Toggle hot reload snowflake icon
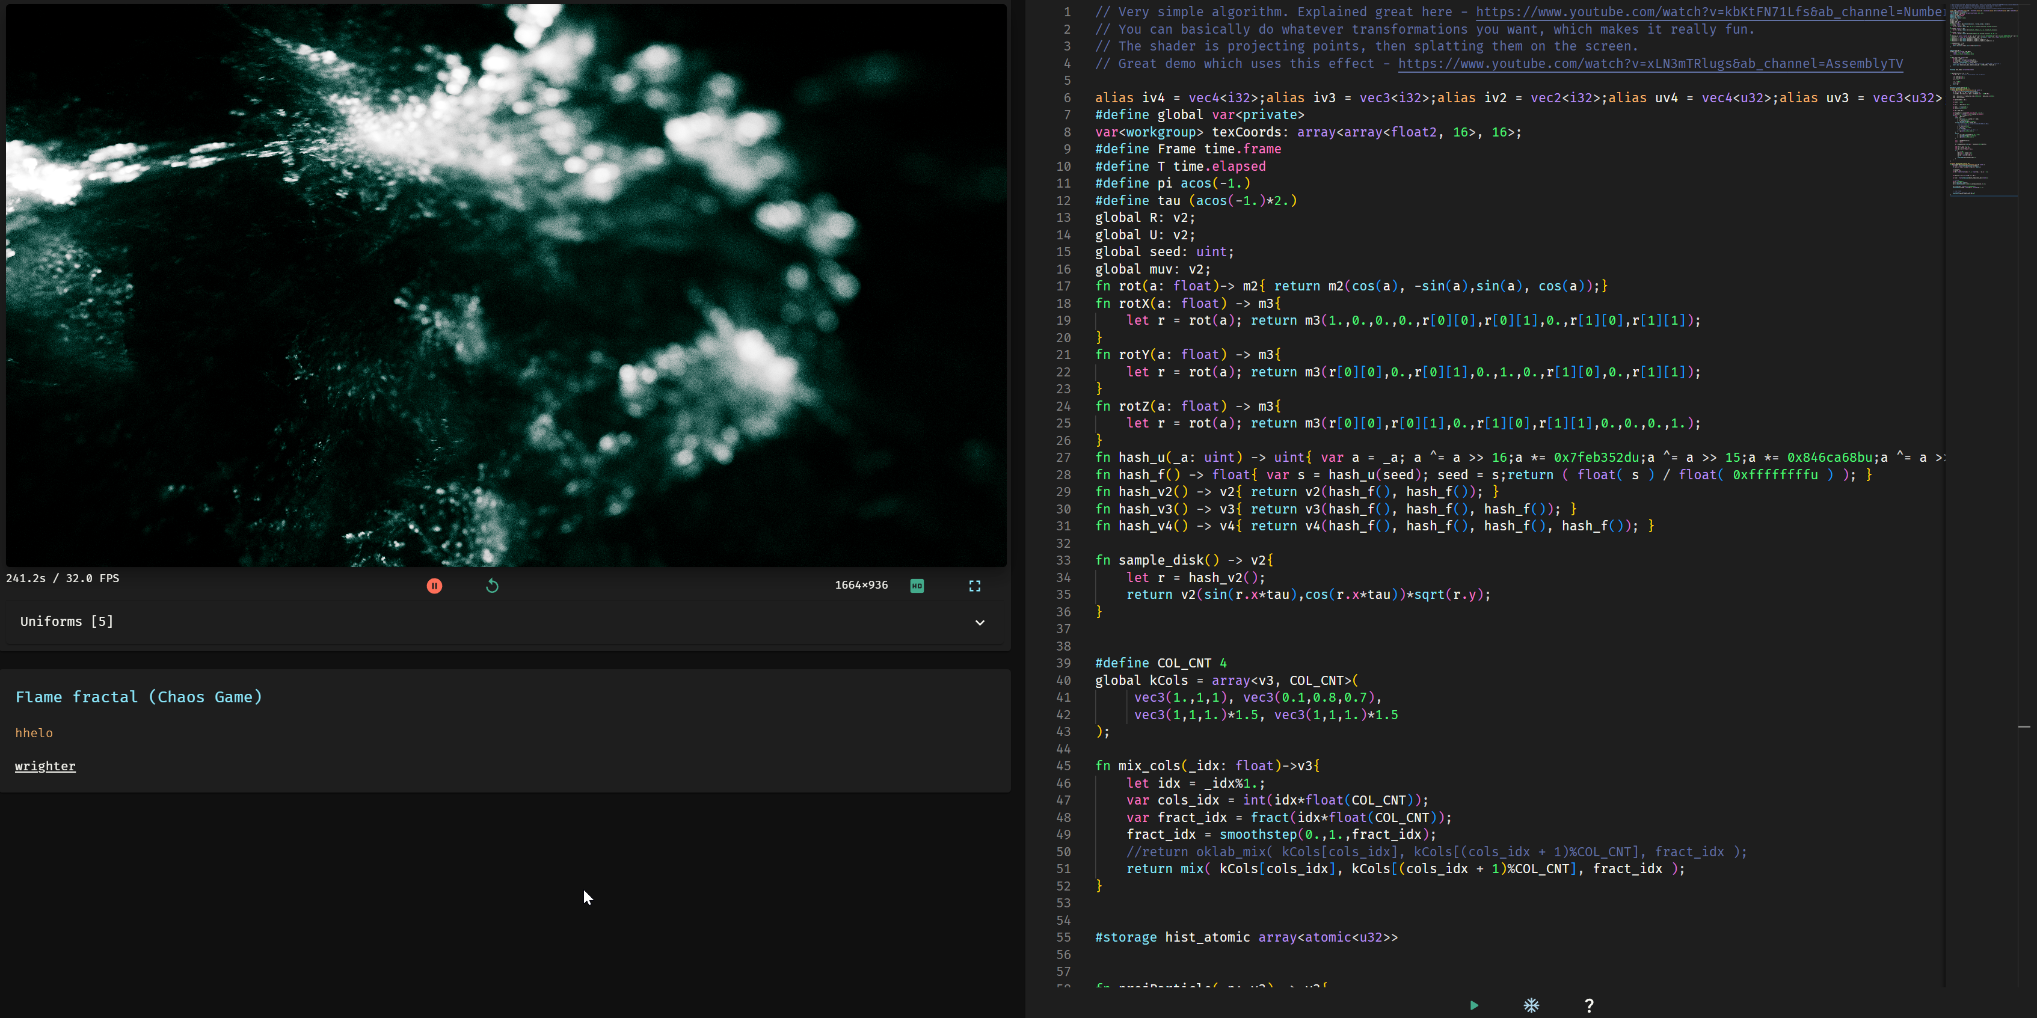Screen dimensions: 2037x1018 [1531, 1005]
